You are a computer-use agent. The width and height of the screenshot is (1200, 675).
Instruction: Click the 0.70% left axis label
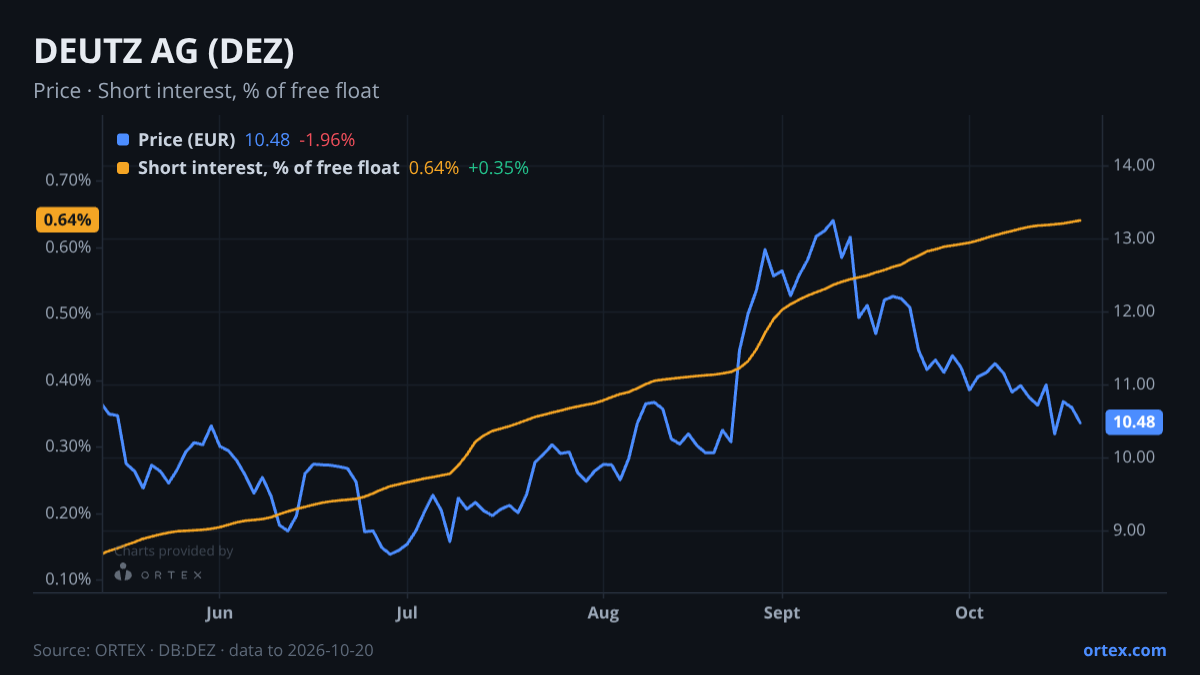(69, 180)
